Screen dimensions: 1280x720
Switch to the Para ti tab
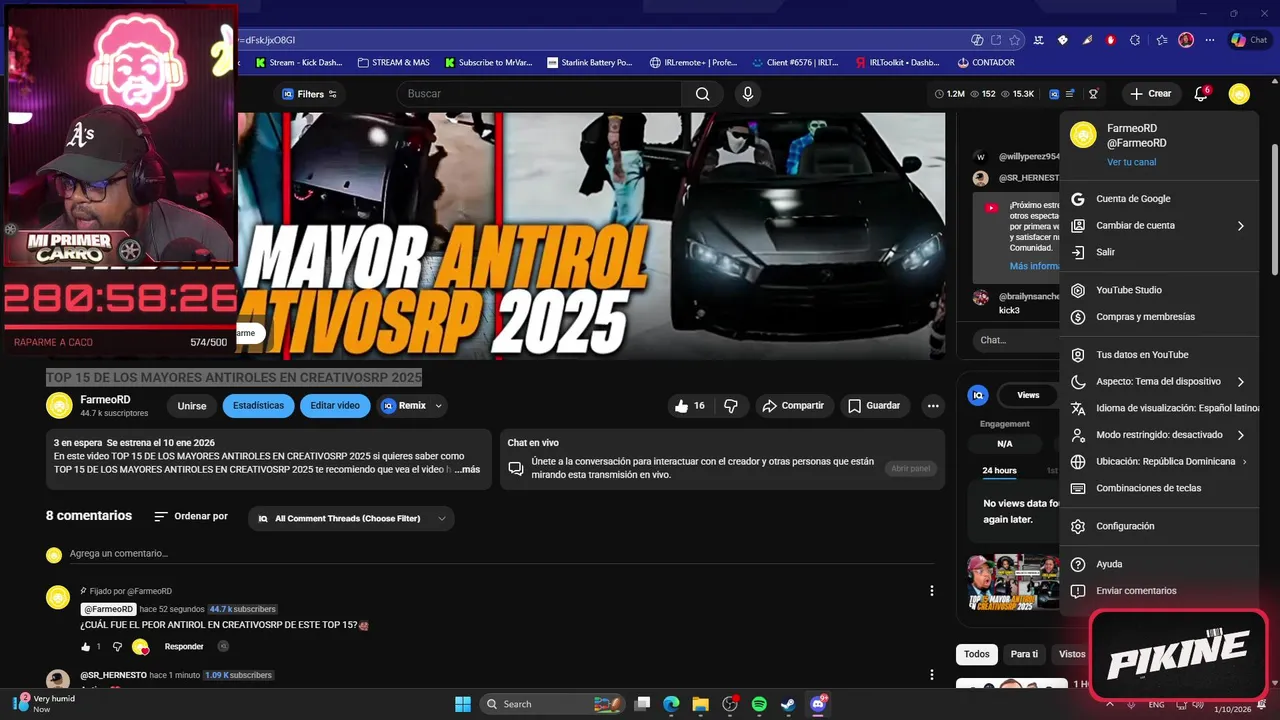1024,654
